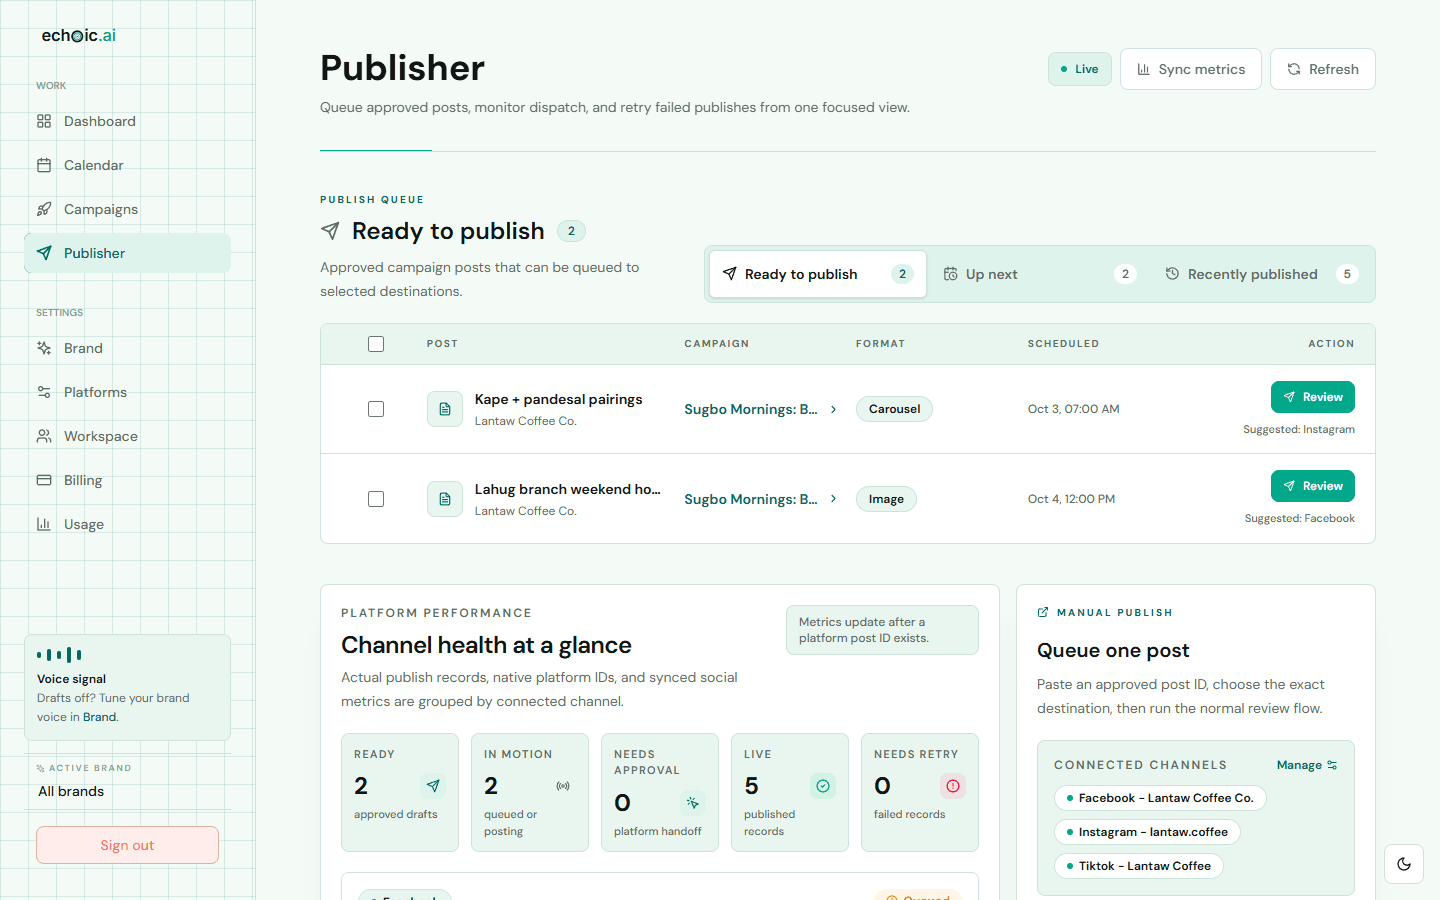Check the Lahug branch weekend row

(376, 499)
